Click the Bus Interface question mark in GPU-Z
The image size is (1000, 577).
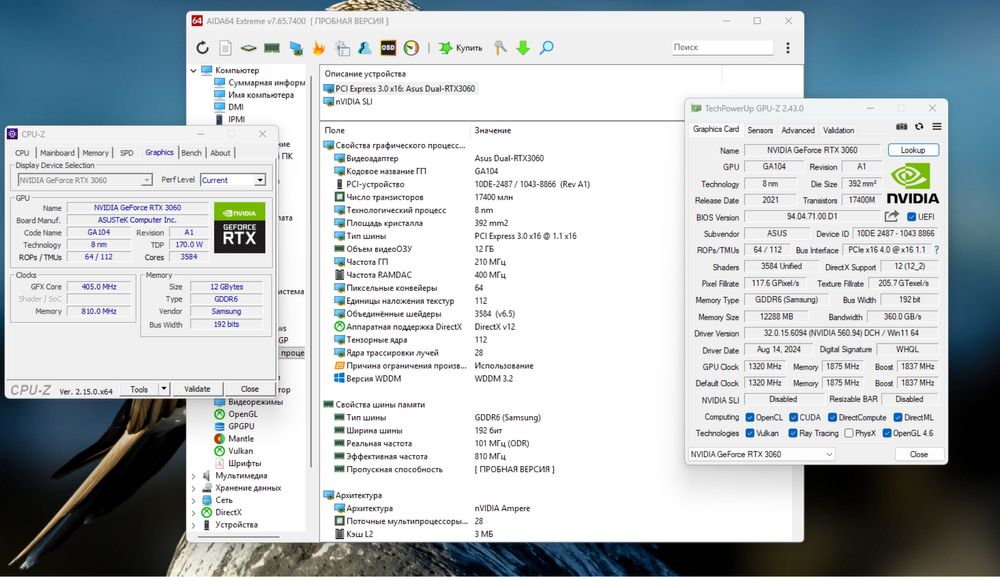pos(936,250)
